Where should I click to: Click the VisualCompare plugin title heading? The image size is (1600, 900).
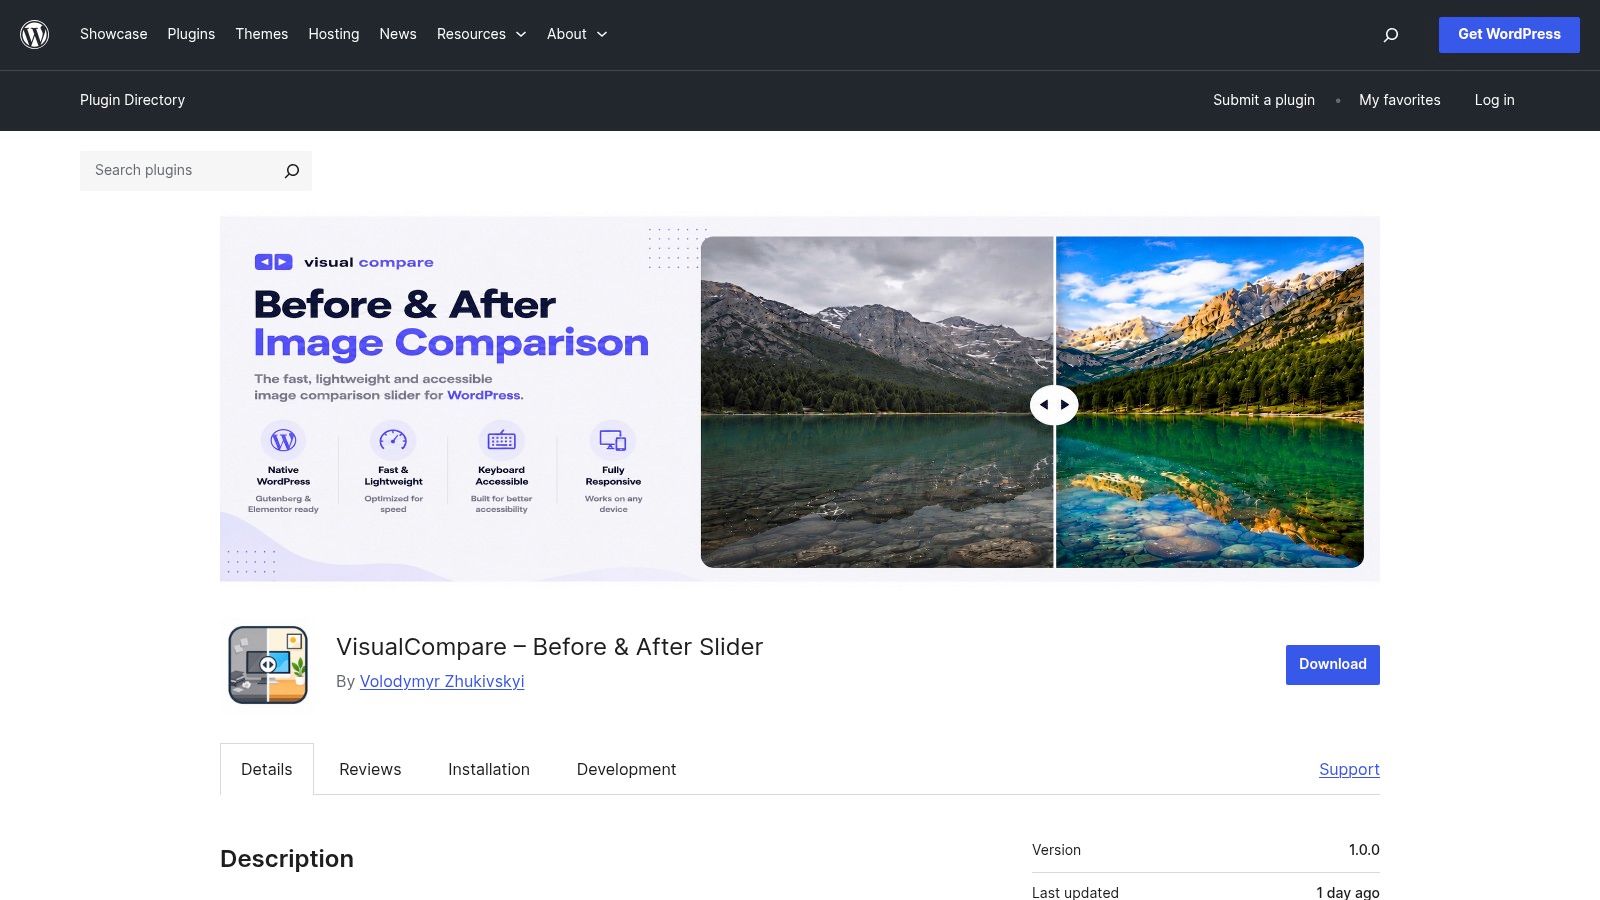coord(550,647)
